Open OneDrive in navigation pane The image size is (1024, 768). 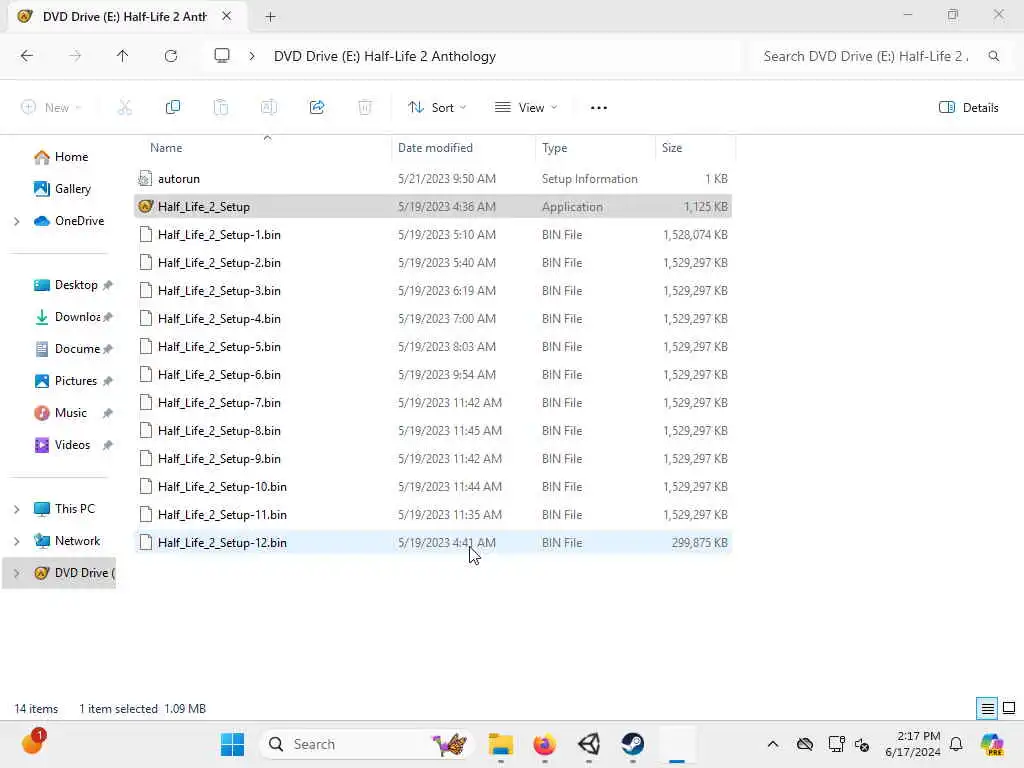(x=69, y=221)
